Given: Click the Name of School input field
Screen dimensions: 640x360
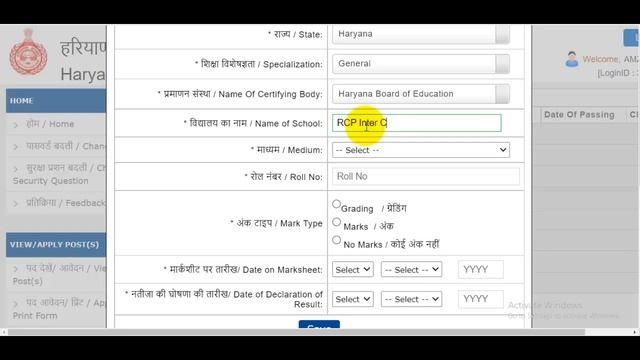Looking at the screenshot, I should 417,123.
